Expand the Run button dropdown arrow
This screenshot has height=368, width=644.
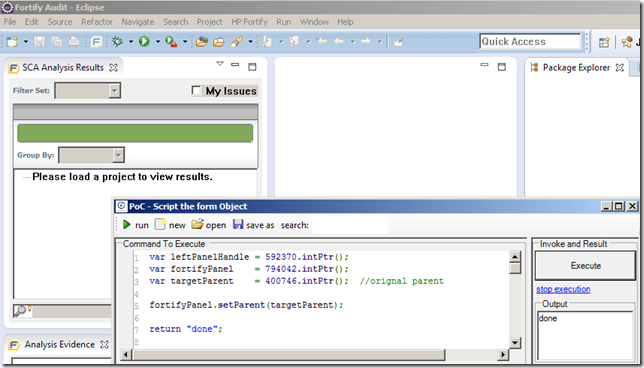[x=158, y=41]
